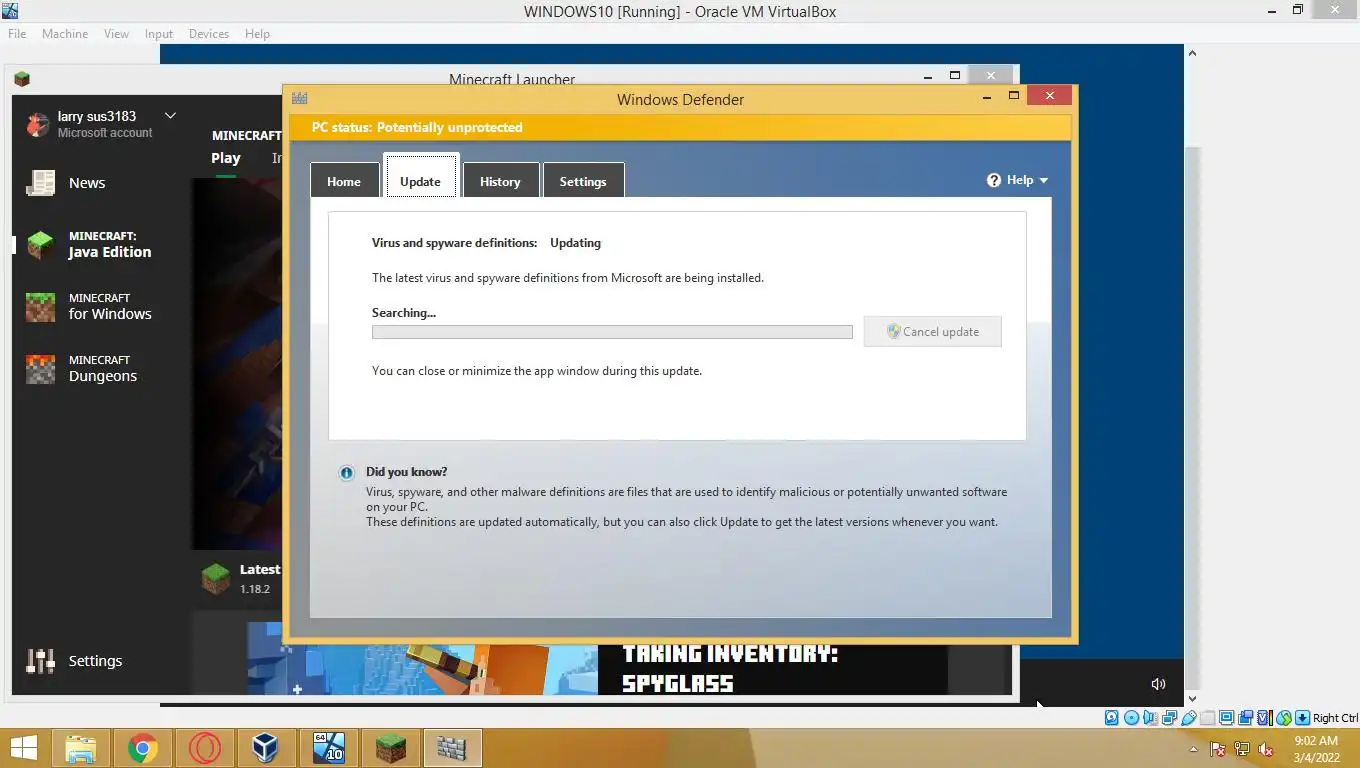
Task: Open the Settings tab in Windows Defender
Action: click(x=583, y=181)
